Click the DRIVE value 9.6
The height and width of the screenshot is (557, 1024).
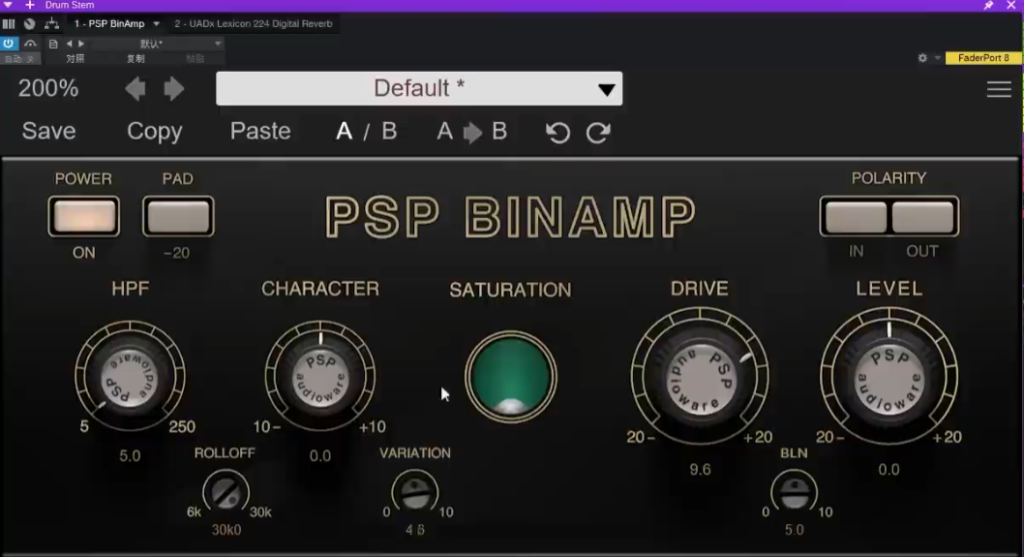coord(700,469)
